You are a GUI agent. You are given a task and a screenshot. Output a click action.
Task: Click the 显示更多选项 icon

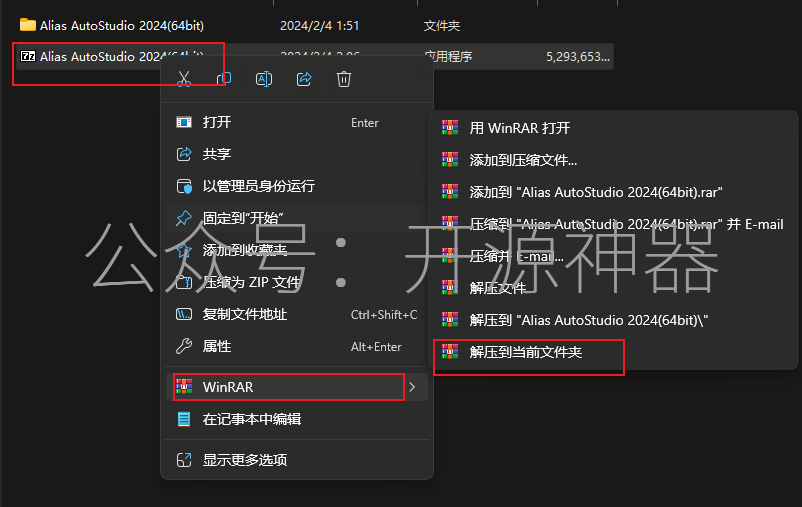coord(184,460)
